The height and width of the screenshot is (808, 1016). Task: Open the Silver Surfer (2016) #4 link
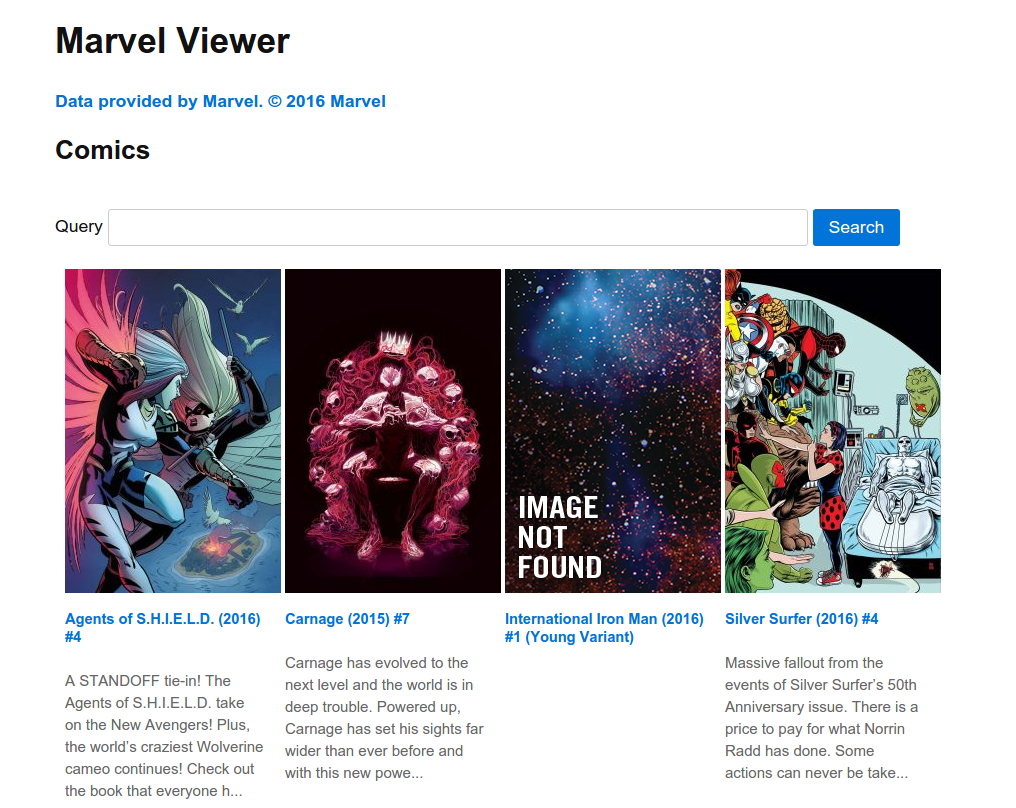[802, 619]
